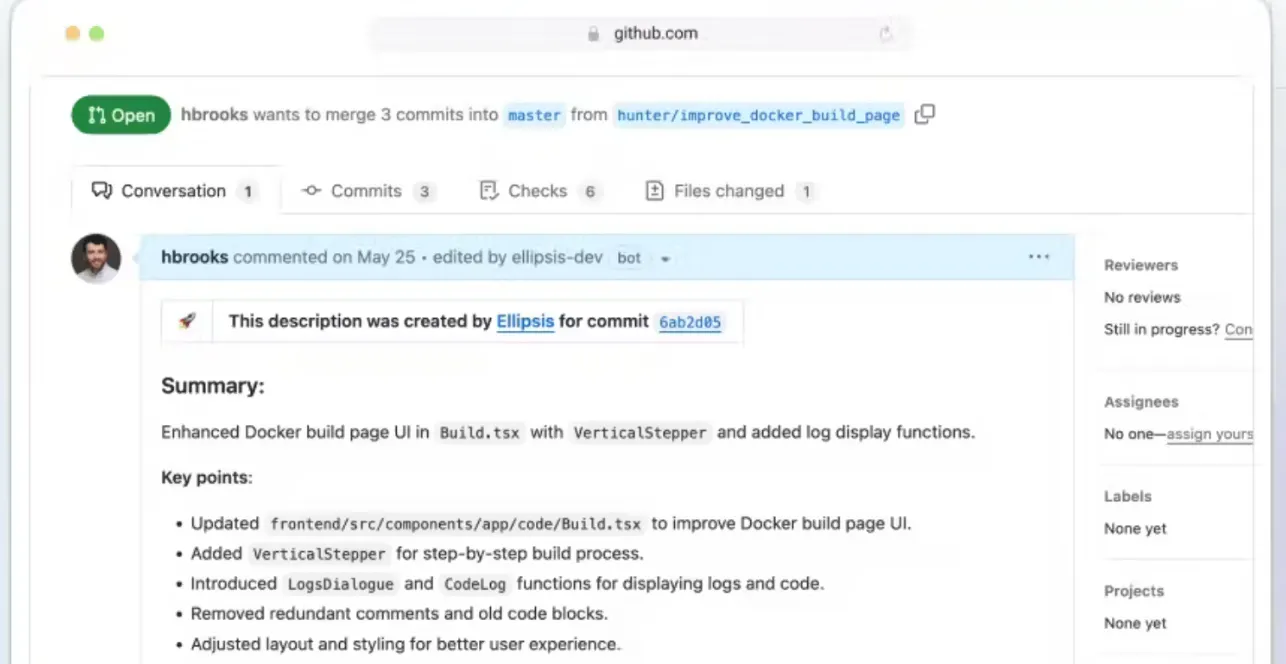
Task: Copy the branch name with the copy icon
Action: coord(925,114)
